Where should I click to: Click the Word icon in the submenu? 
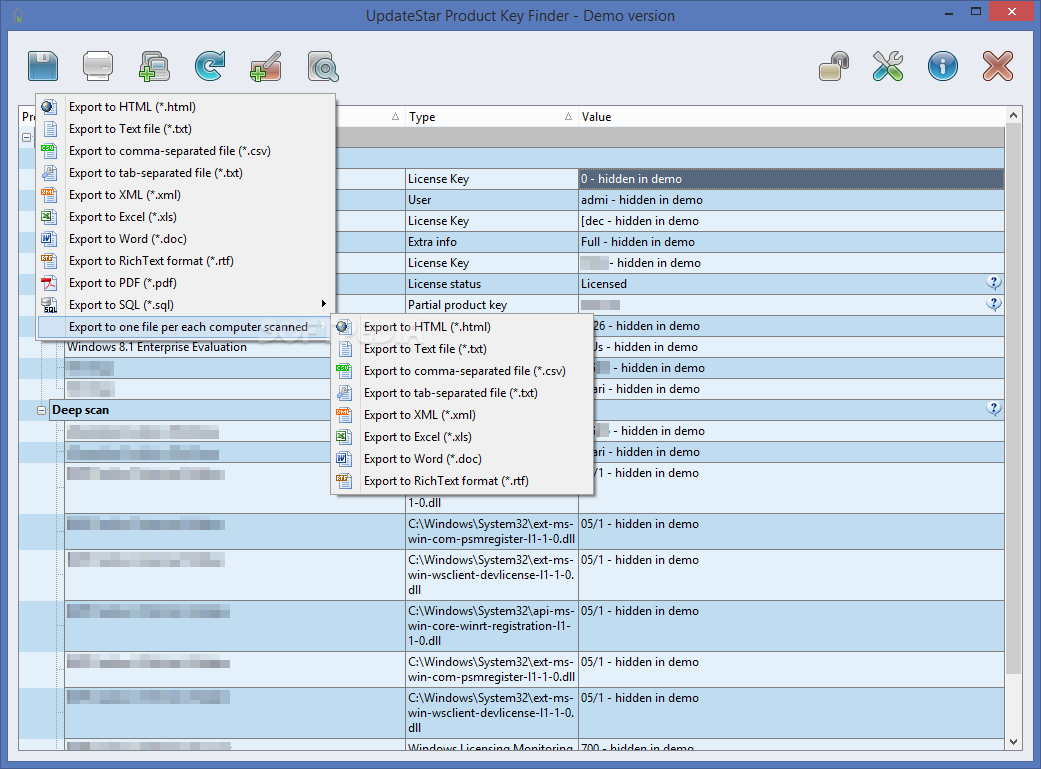[x=343, y=458]
